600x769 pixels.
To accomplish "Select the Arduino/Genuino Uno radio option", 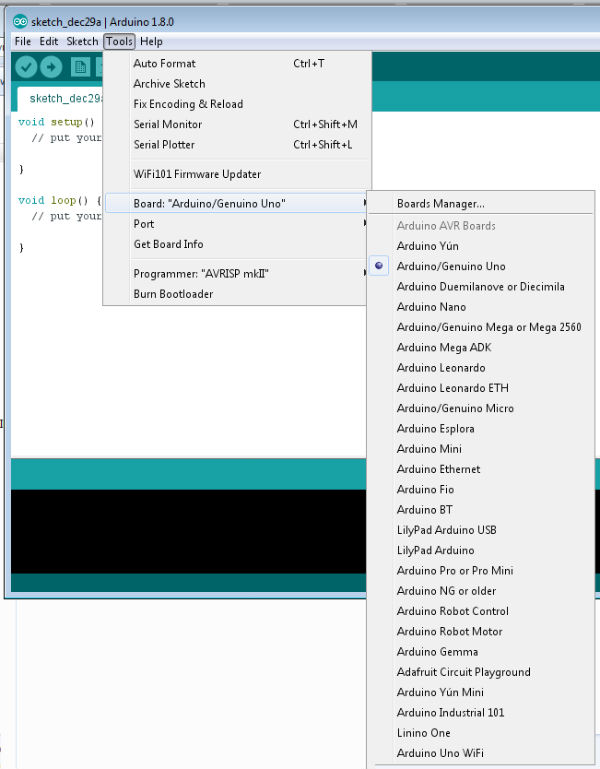I will (451, 266).
